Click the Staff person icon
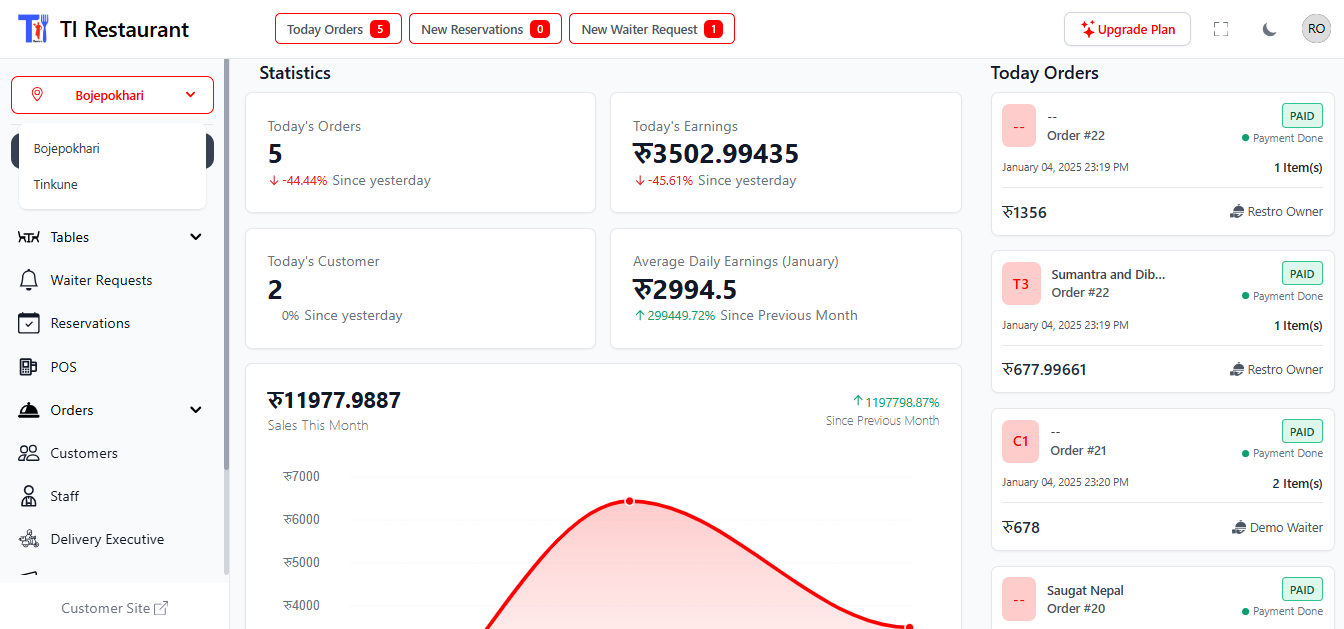The height and width of the screenshot is (629, 1344). point(29,496)
